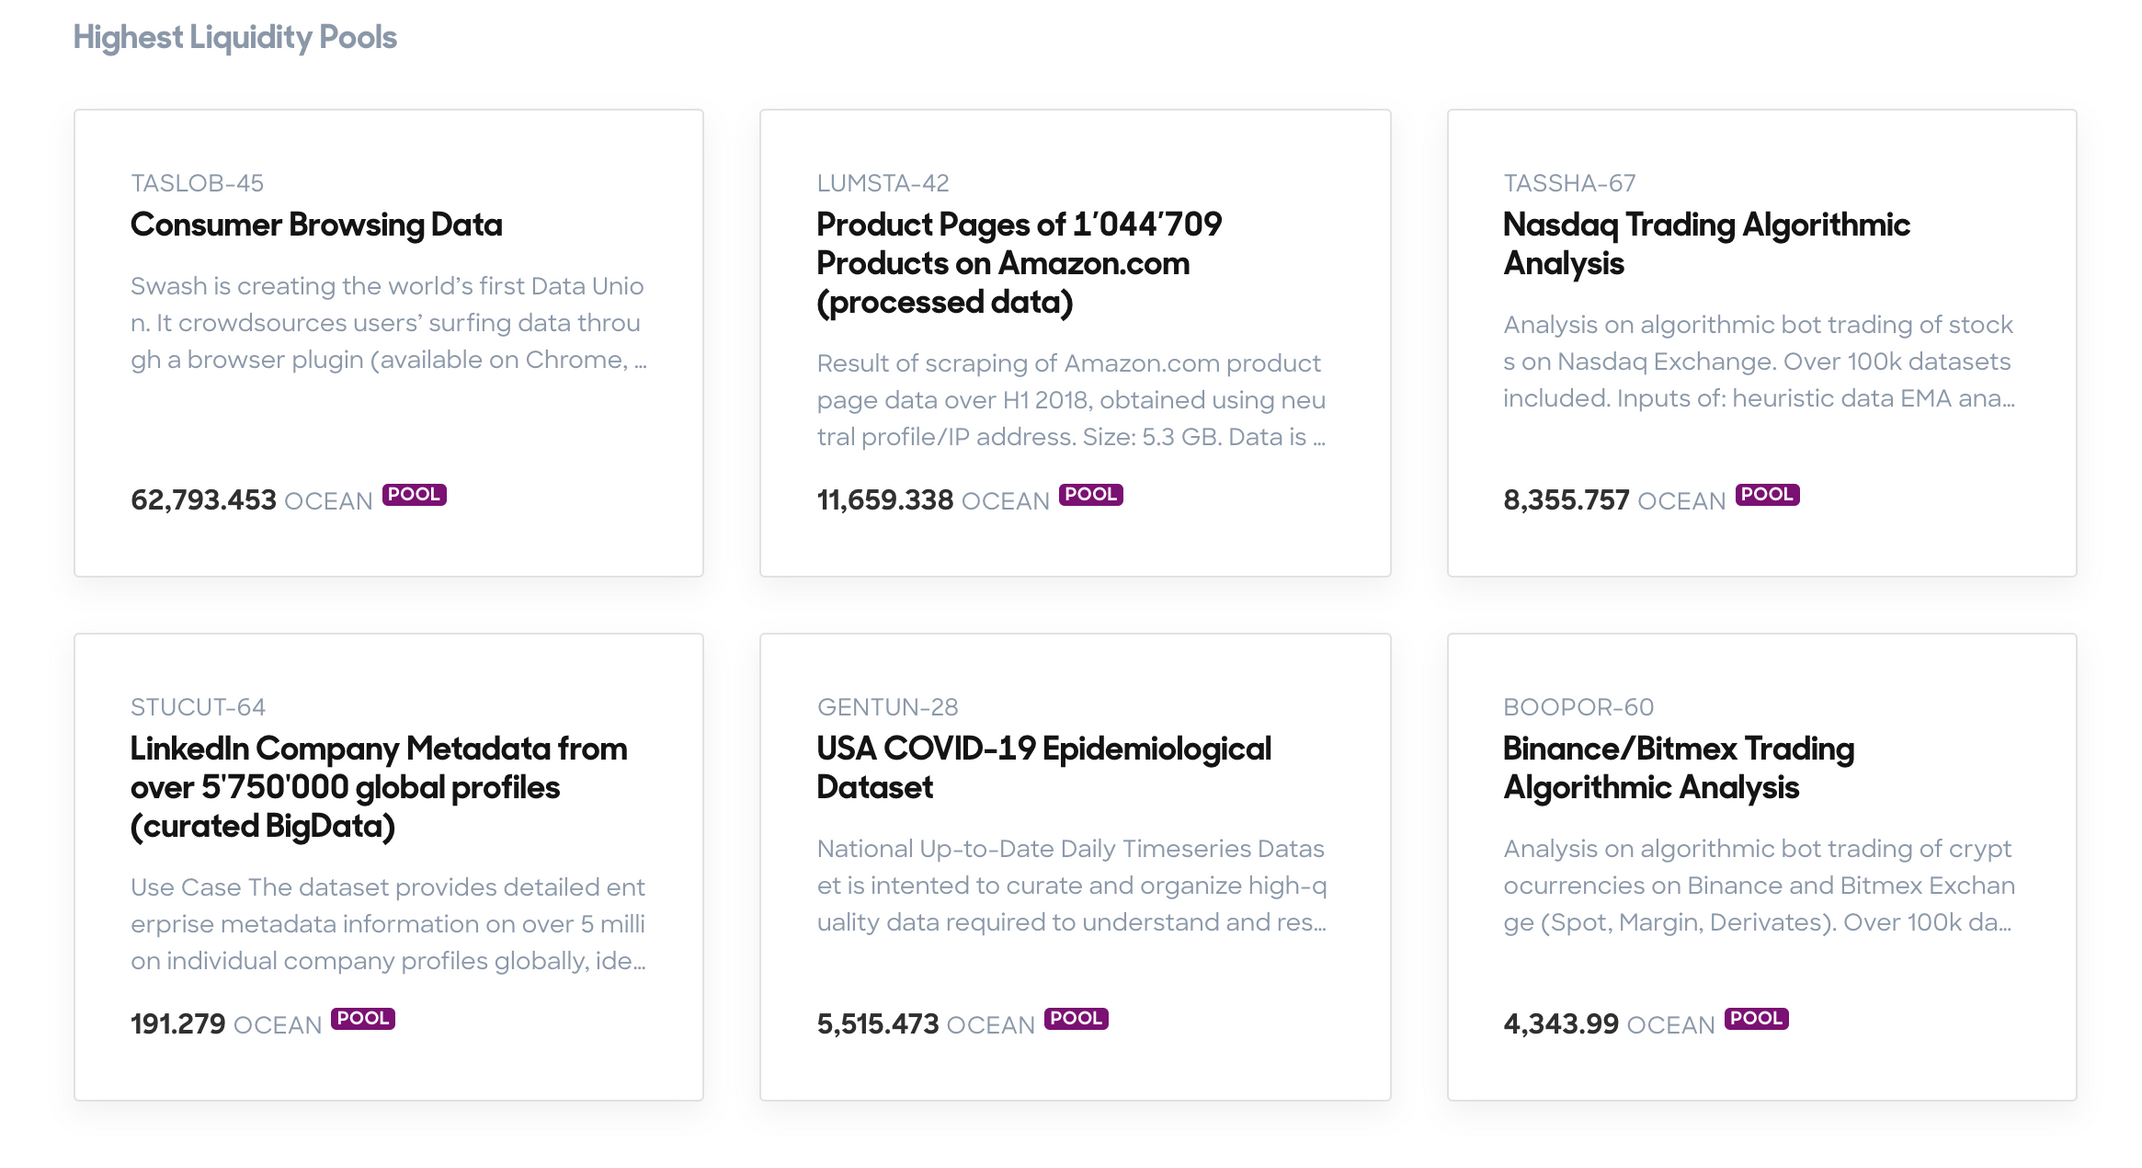Screen dimensions: 2142x1168
Task: Open Product Pages of Amazon.com dataset title
Action: 1019,264
